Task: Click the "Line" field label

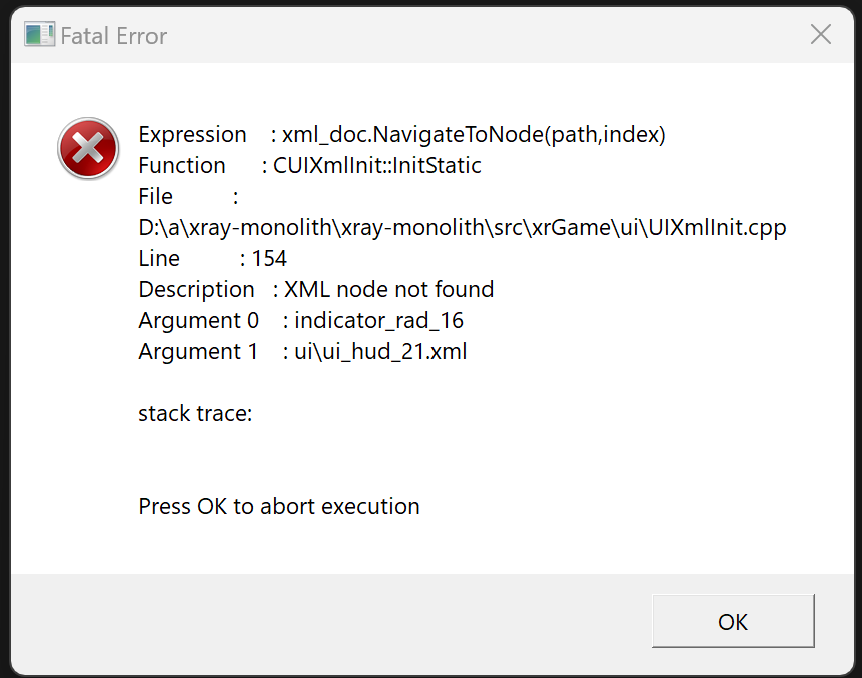Action: click(159, 258)
